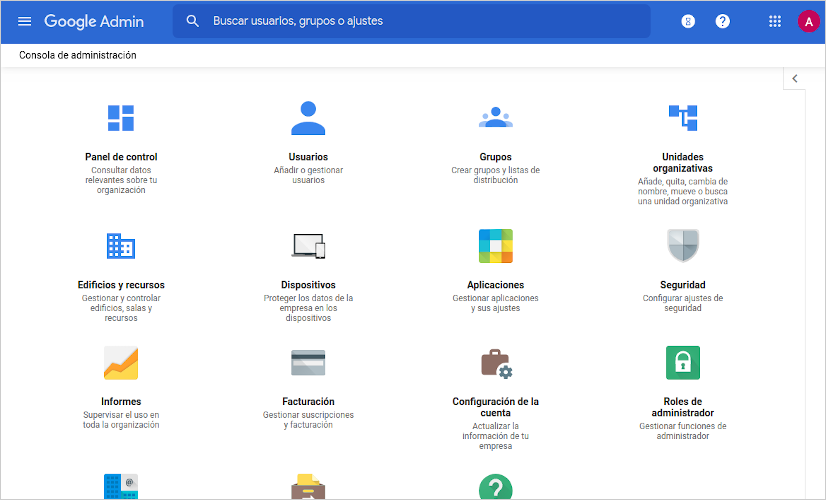Viewport: 826px width, 500px height.
Task: Click the Configuración de la cuenta title
Action: (x=496, y=407)
